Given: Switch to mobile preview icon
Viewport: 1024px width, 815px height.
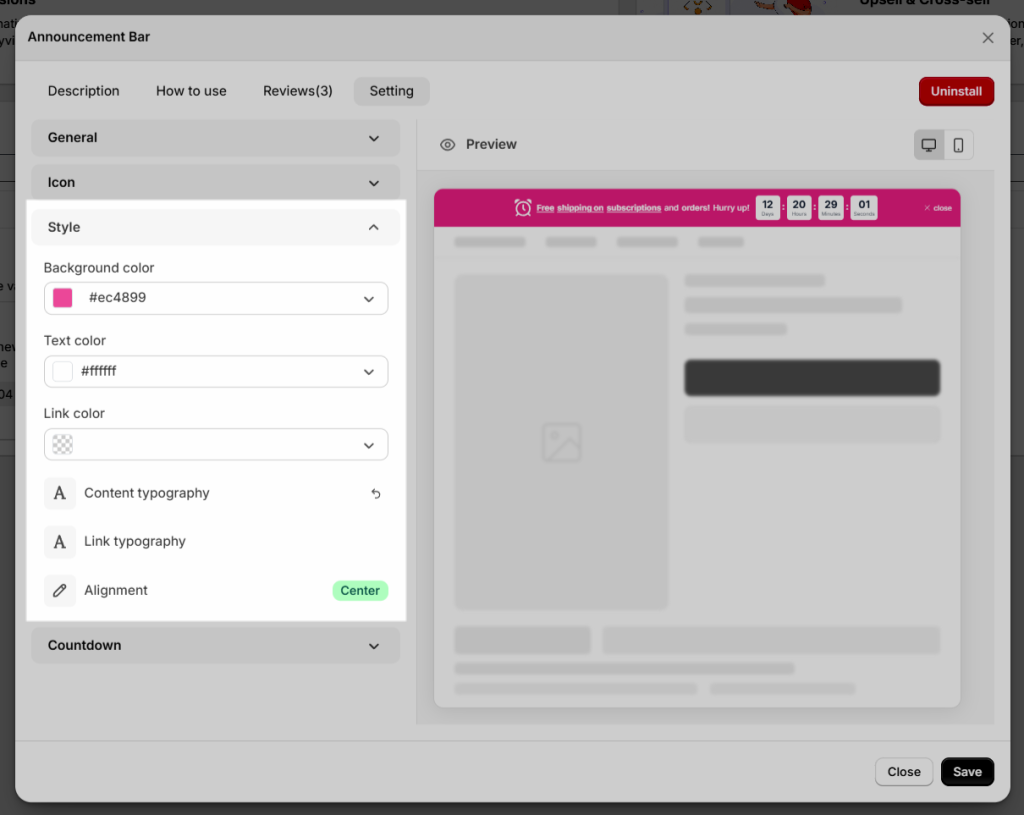Looking at the screenshot, I should tap(958, 145).
